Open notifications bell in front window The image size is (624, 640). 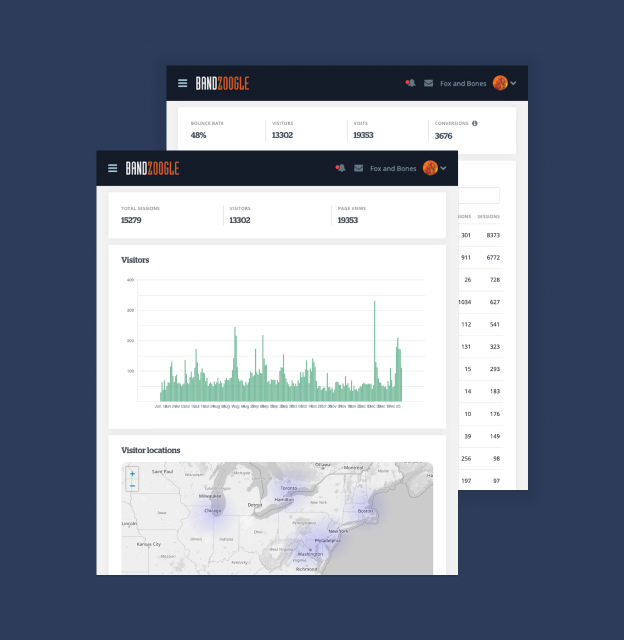coord(341,168)
